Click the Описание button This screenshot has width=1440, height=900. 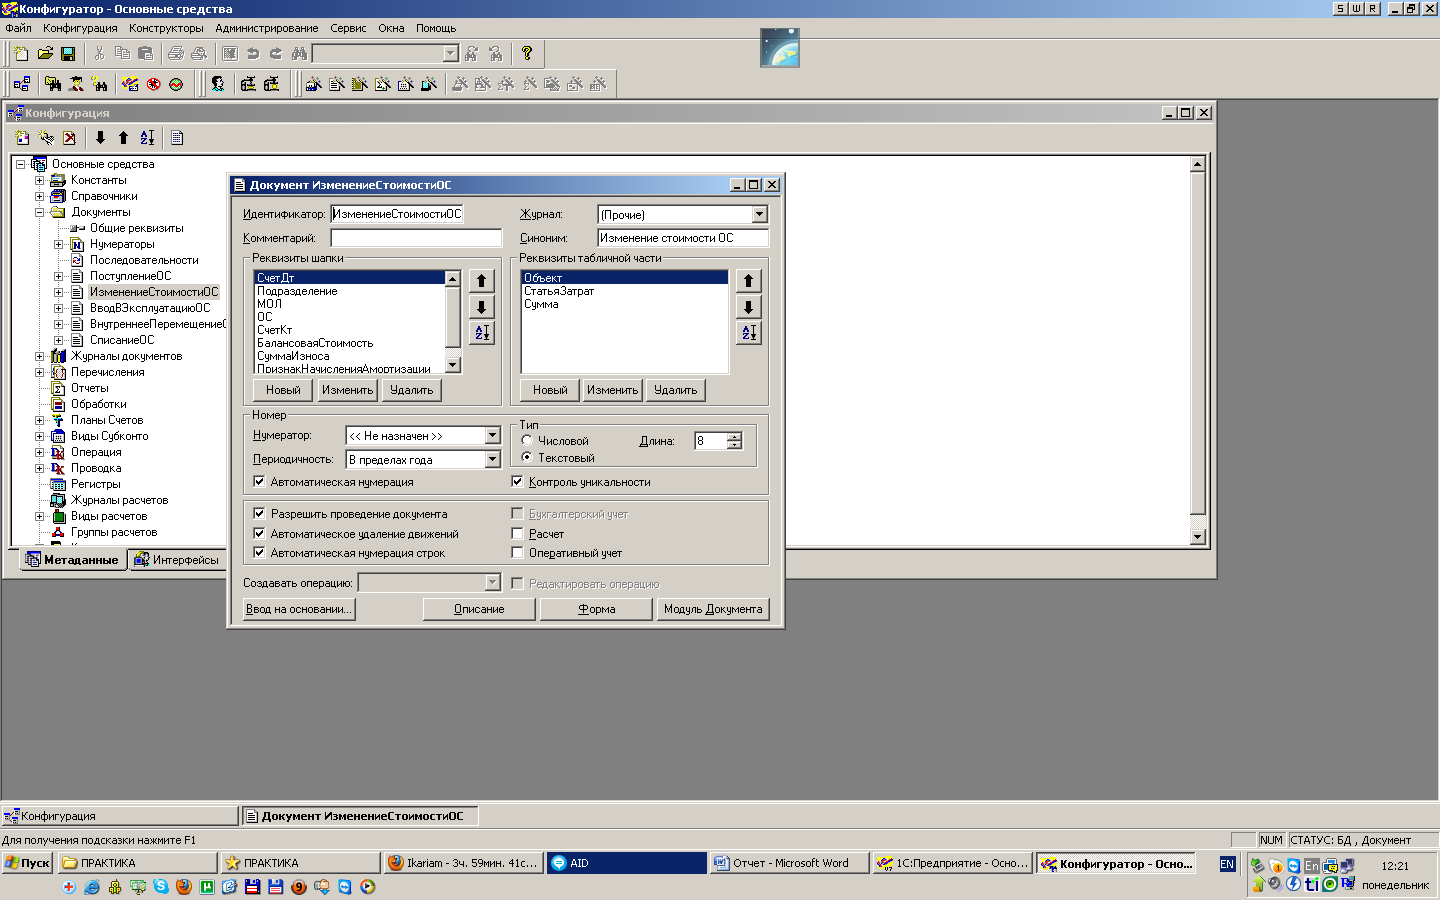pyautogui.click(x=479, y=609)
